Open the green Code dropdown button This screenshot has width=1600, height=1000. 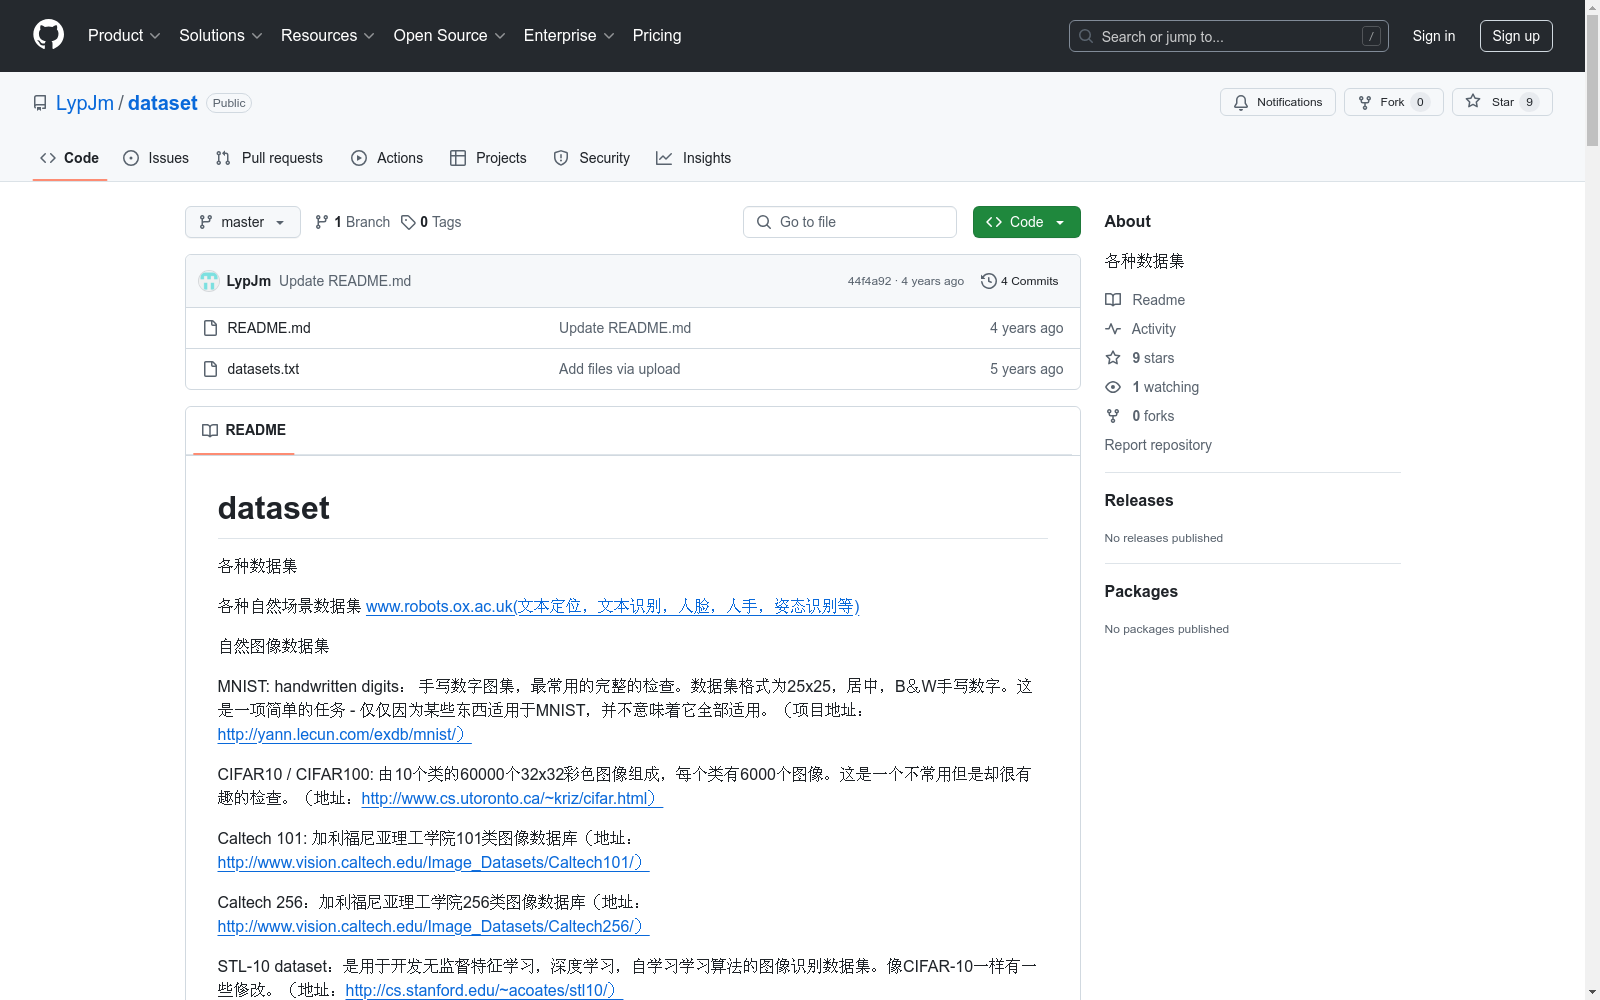click(1027, 222)
